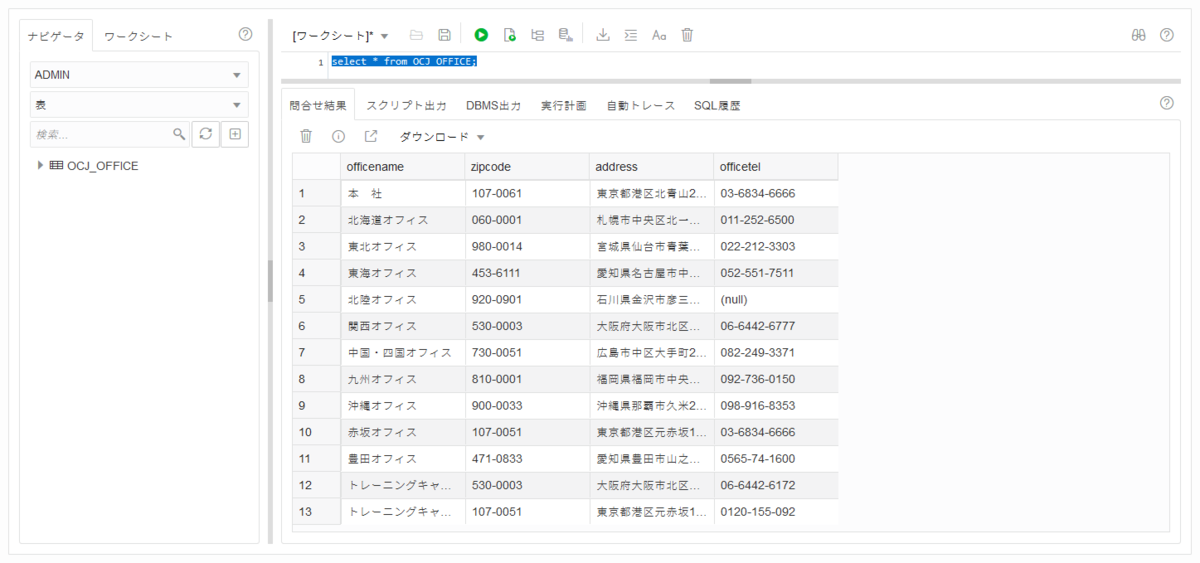Sort by the zipcode column header
This screenshot has width=1200, height=563.
[x=527, y=166]
